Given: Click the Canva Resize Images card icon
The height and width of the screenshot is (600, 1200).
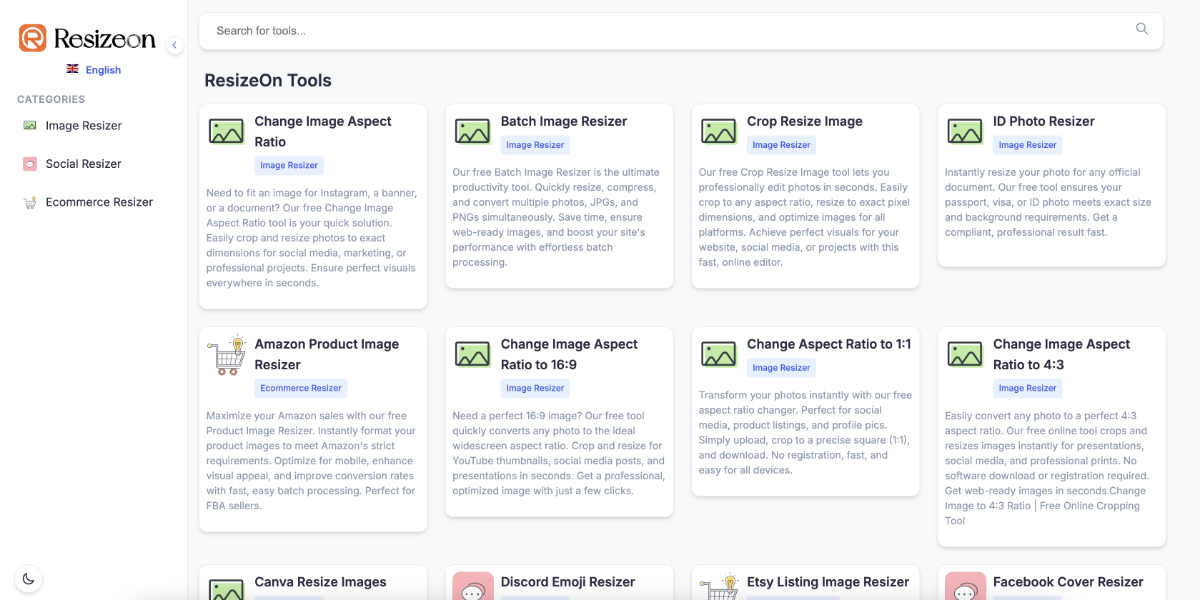Looking at the screenshot, I should click(227, 589).
